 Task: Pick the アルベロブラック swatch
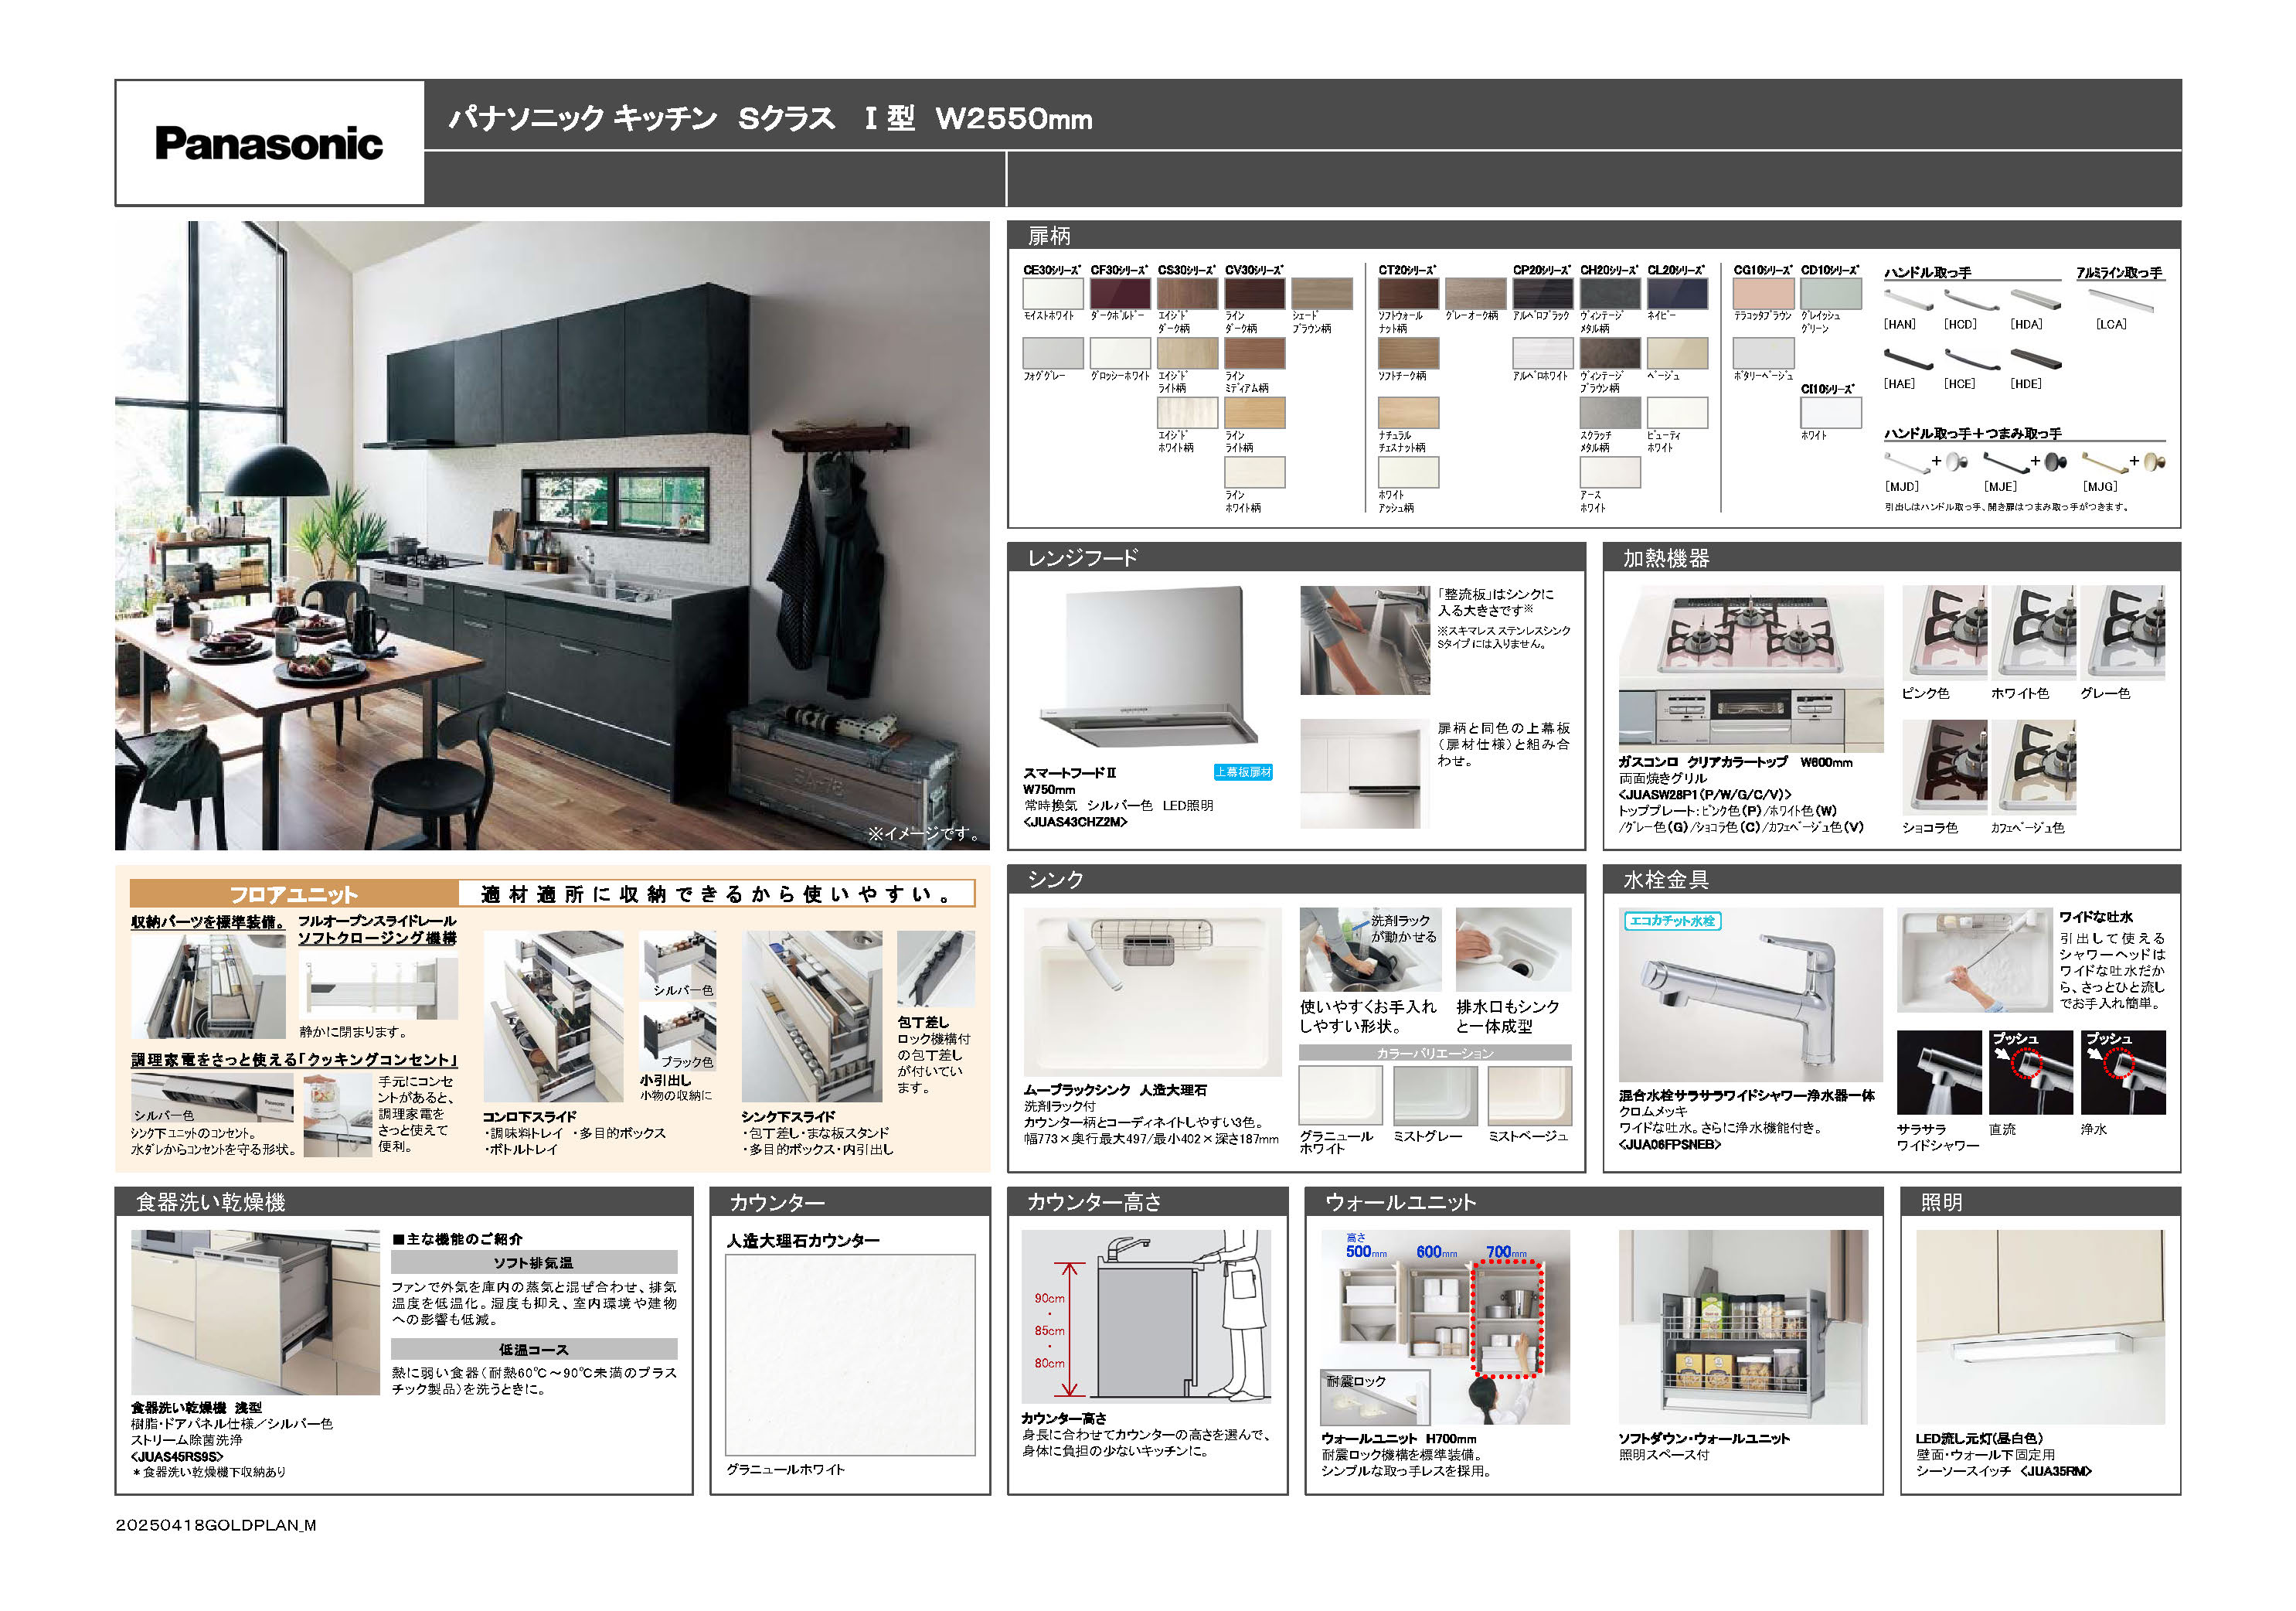[x=1543, y=294]
